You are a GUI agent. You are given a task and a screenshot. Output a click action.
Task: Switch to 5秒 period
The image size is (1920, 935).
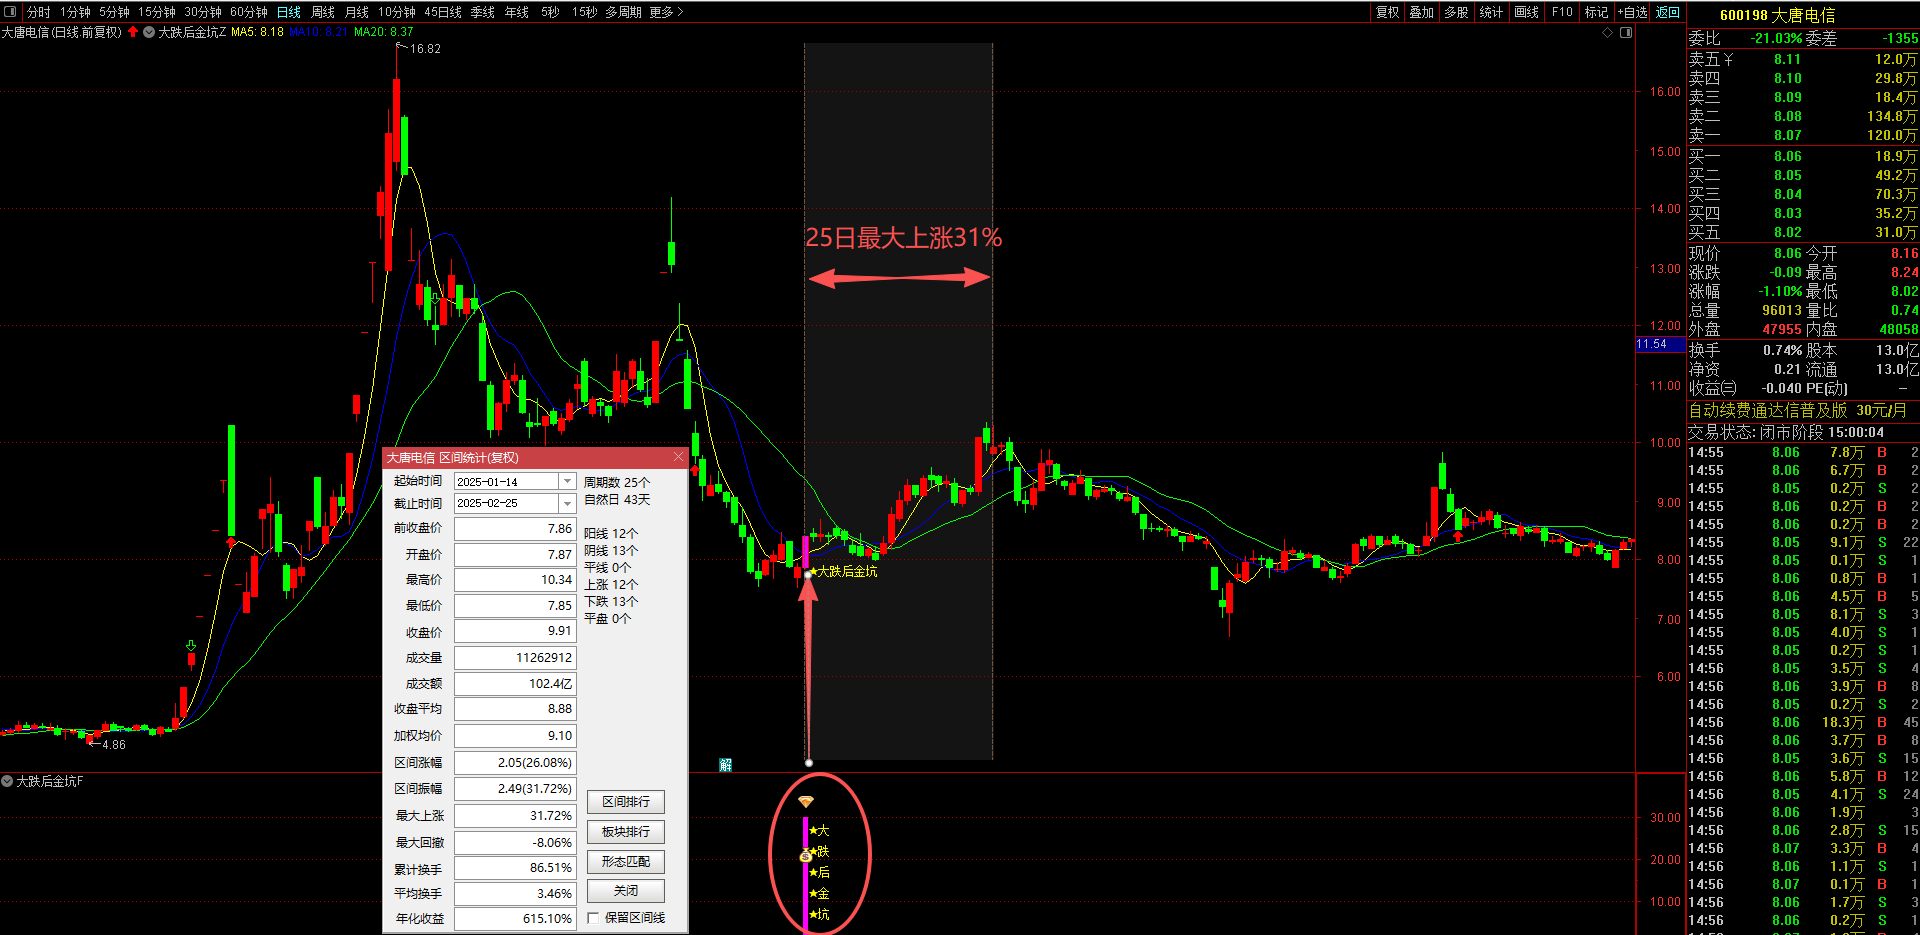[550, 12]
